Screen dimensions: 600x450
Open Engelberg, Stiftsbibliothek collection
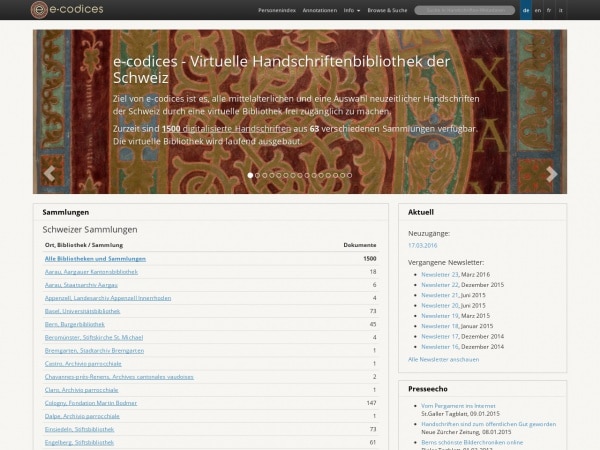[79, 442]
